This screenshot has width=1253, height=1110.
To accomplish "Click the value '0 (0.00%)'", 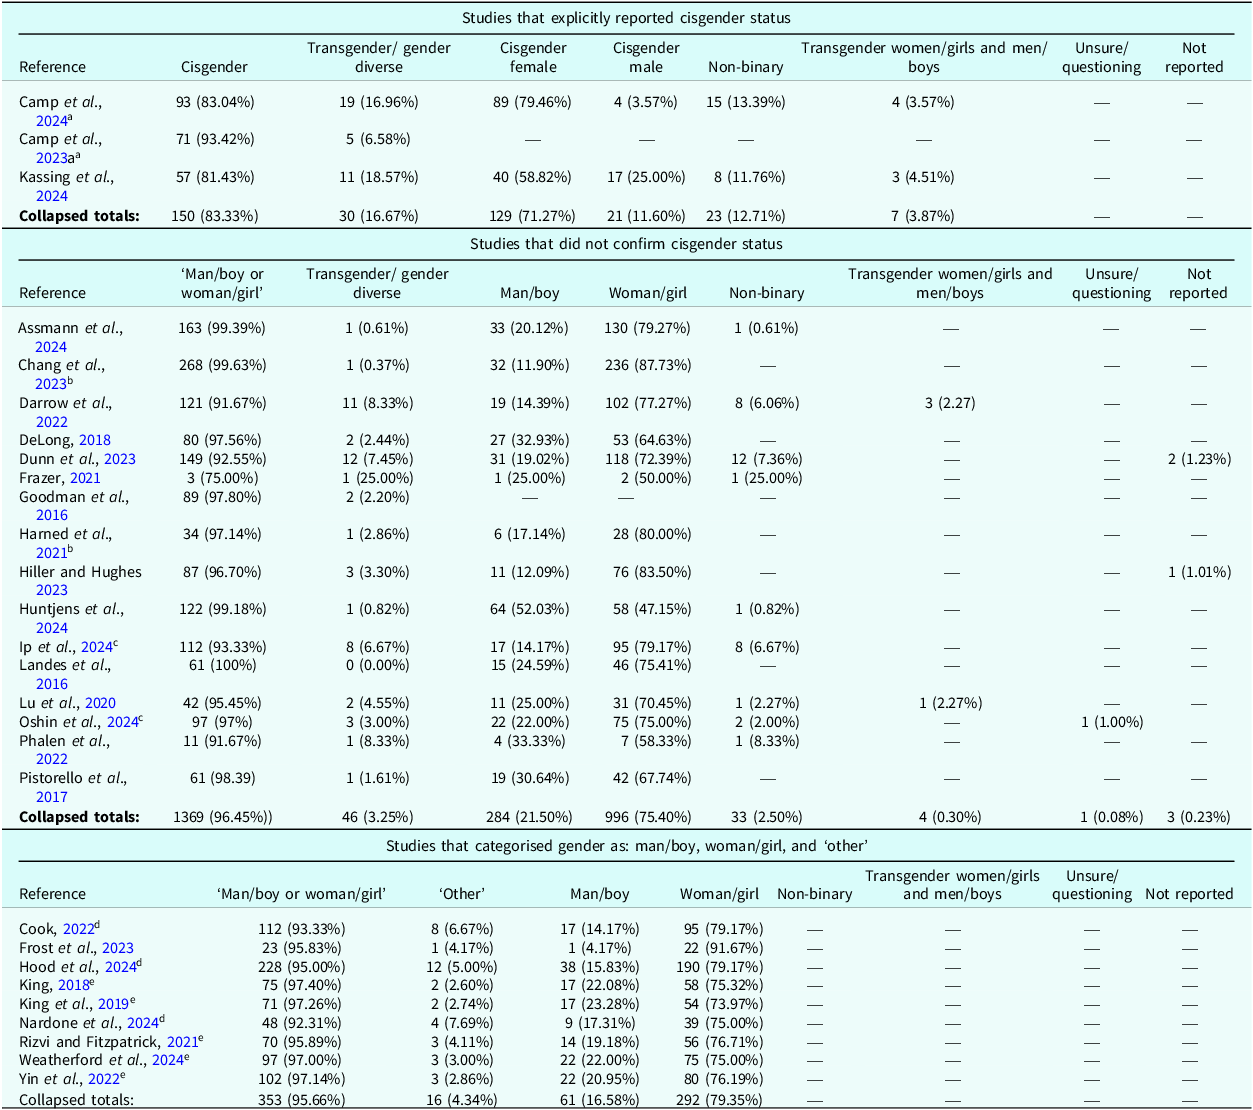I will tap(376, 665).
